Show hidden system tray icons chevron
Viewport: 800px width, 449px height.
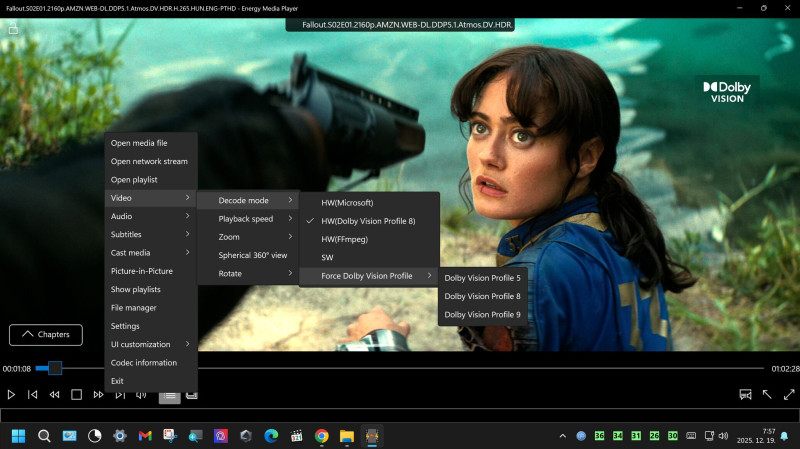point(562,436)
